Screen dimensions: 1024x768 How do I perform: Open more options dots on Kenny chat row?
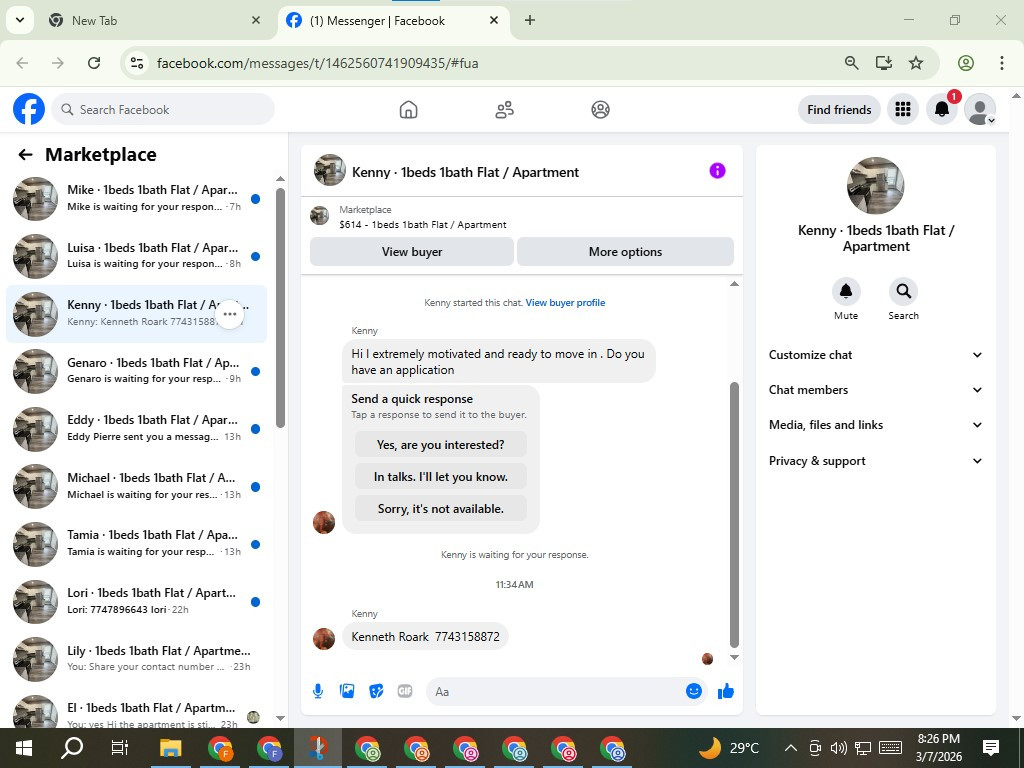coord(230,314)
